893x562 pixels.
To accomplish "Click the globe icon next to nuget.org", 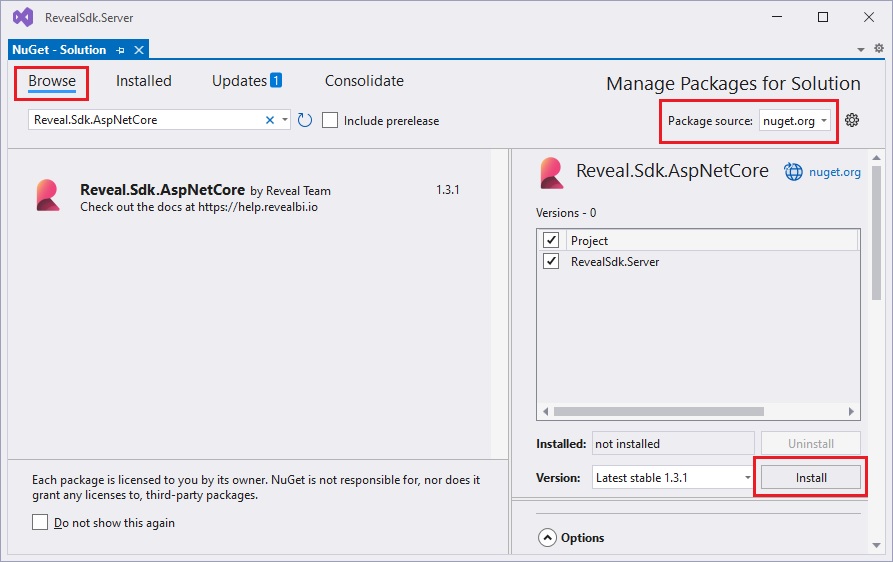I will pos(793,172).
